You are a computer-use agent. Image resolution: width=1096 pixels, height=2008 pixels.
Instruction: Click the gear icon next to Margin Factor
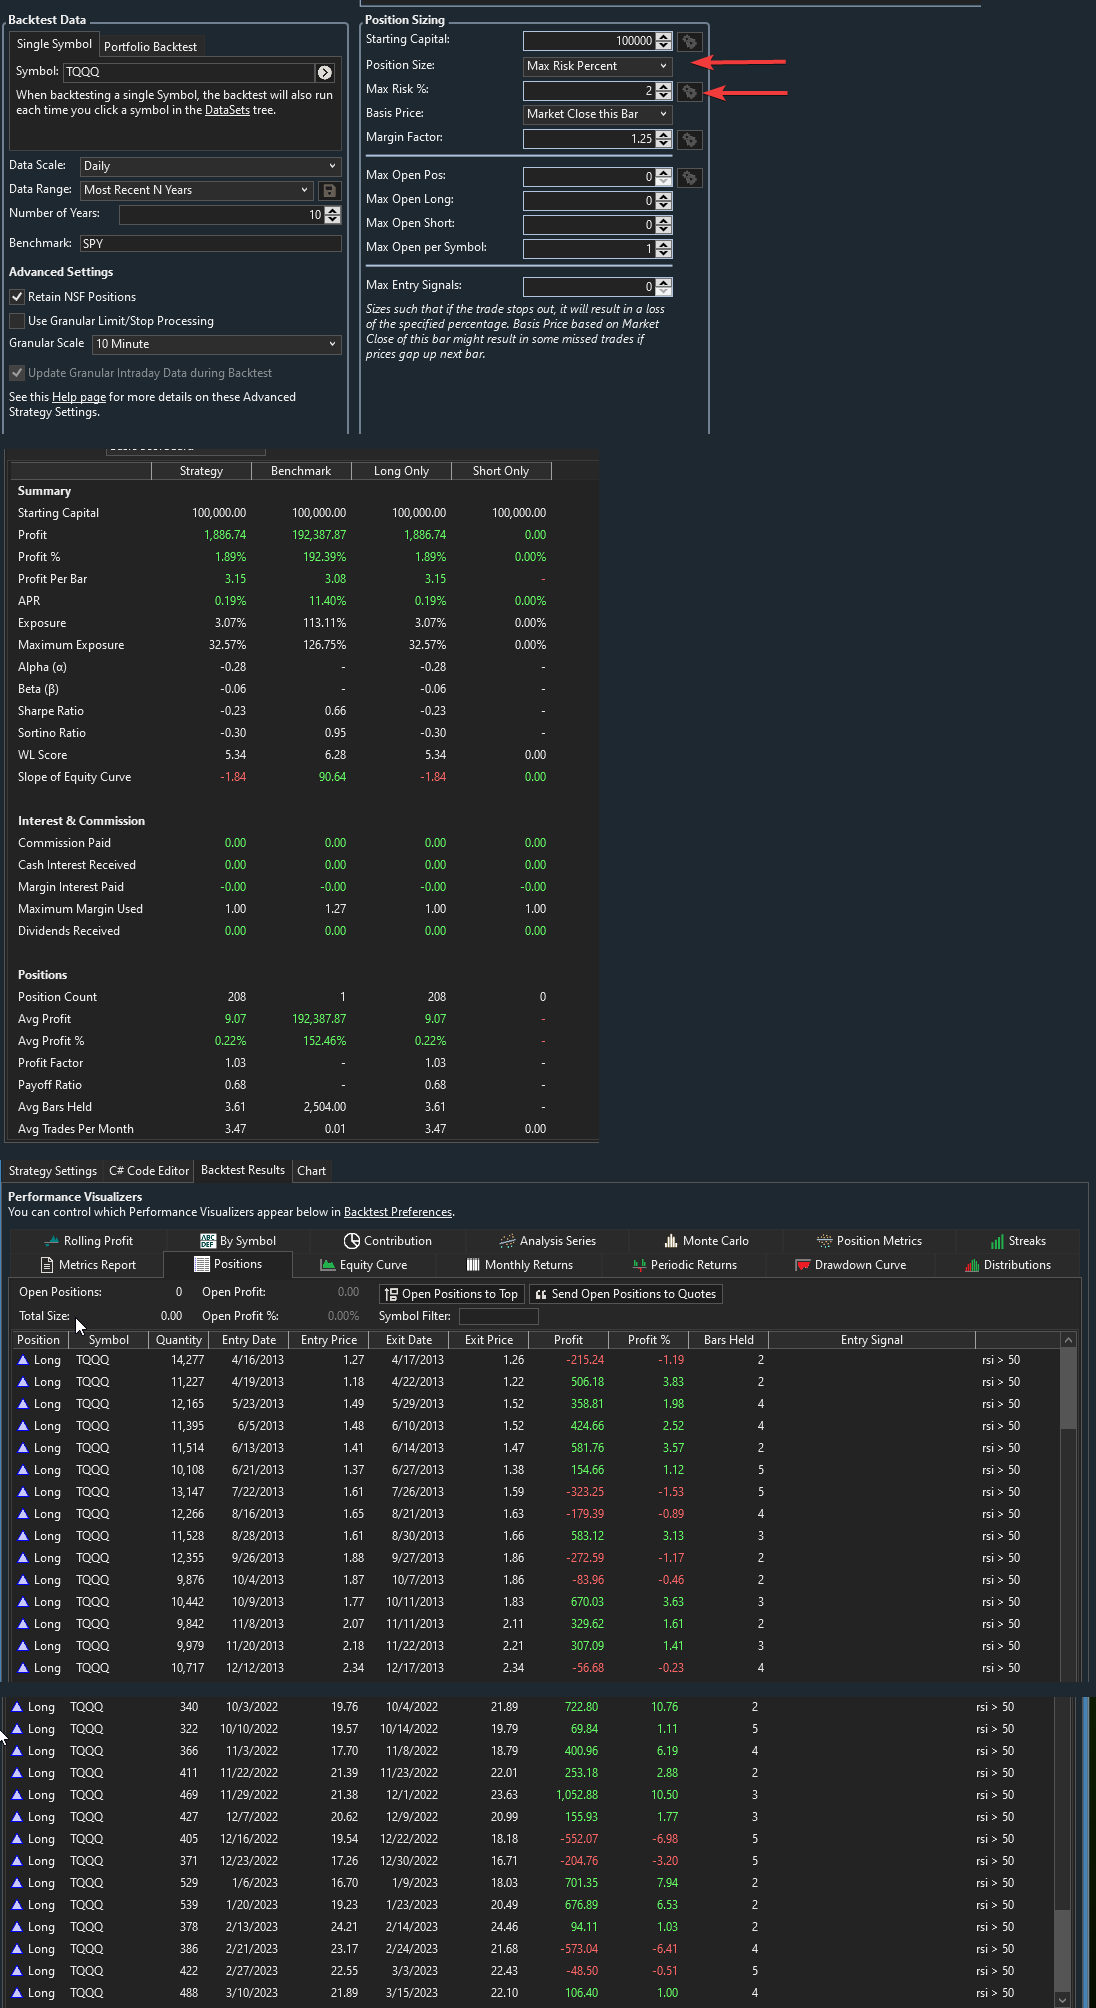[x=689, y=139]
